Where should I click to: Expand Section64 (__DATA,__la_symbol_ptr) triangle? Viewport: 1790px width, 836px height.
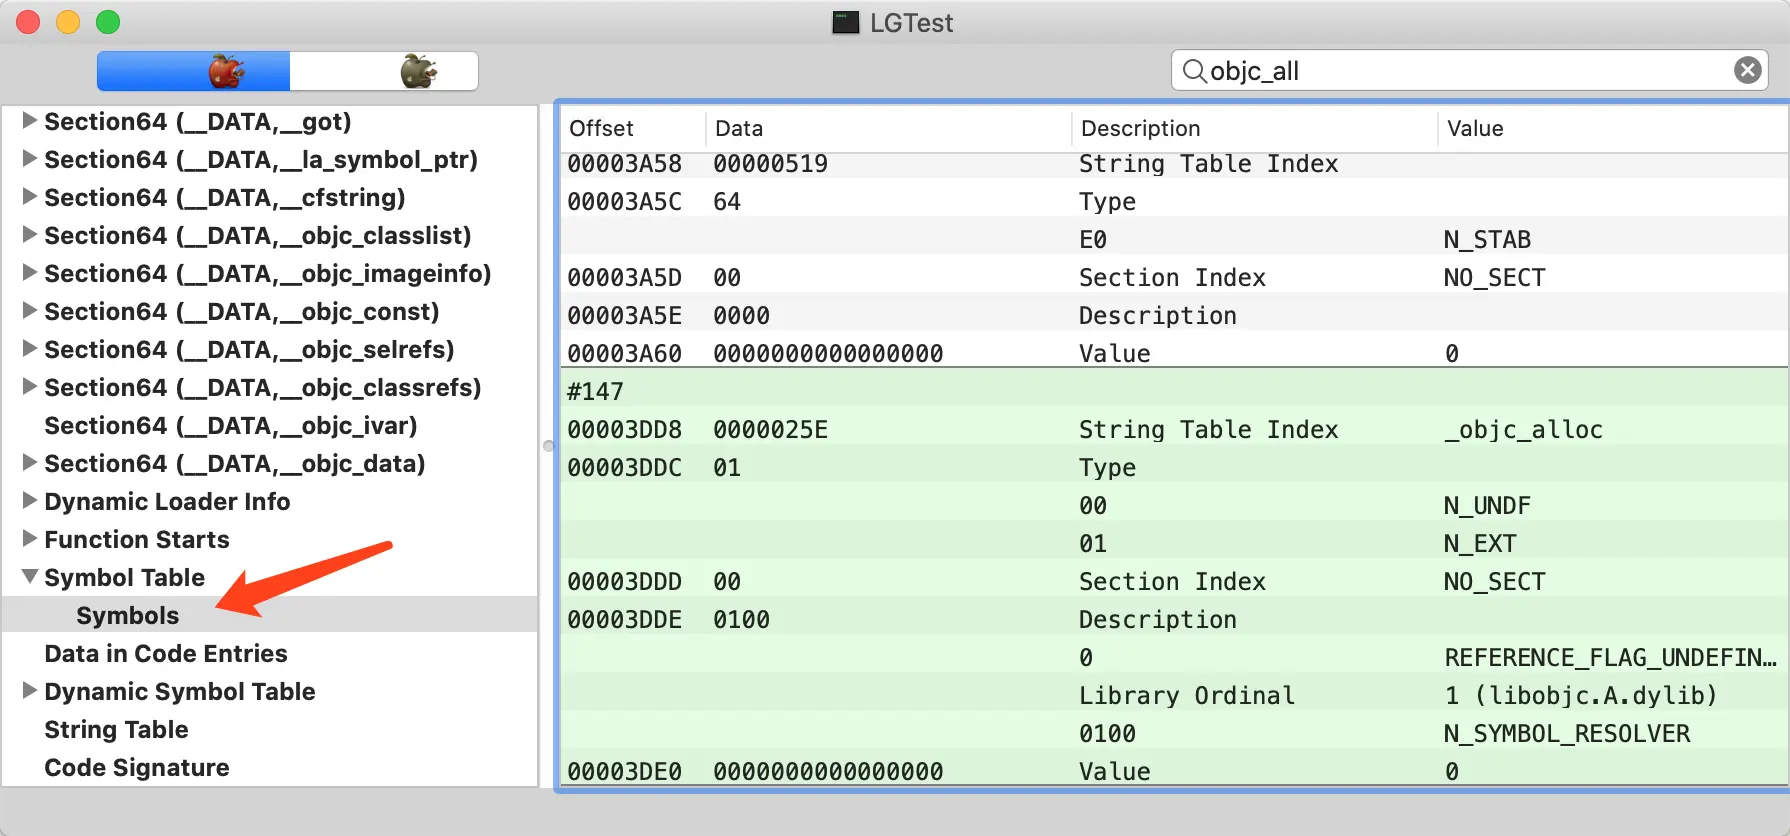coord(30,159)
